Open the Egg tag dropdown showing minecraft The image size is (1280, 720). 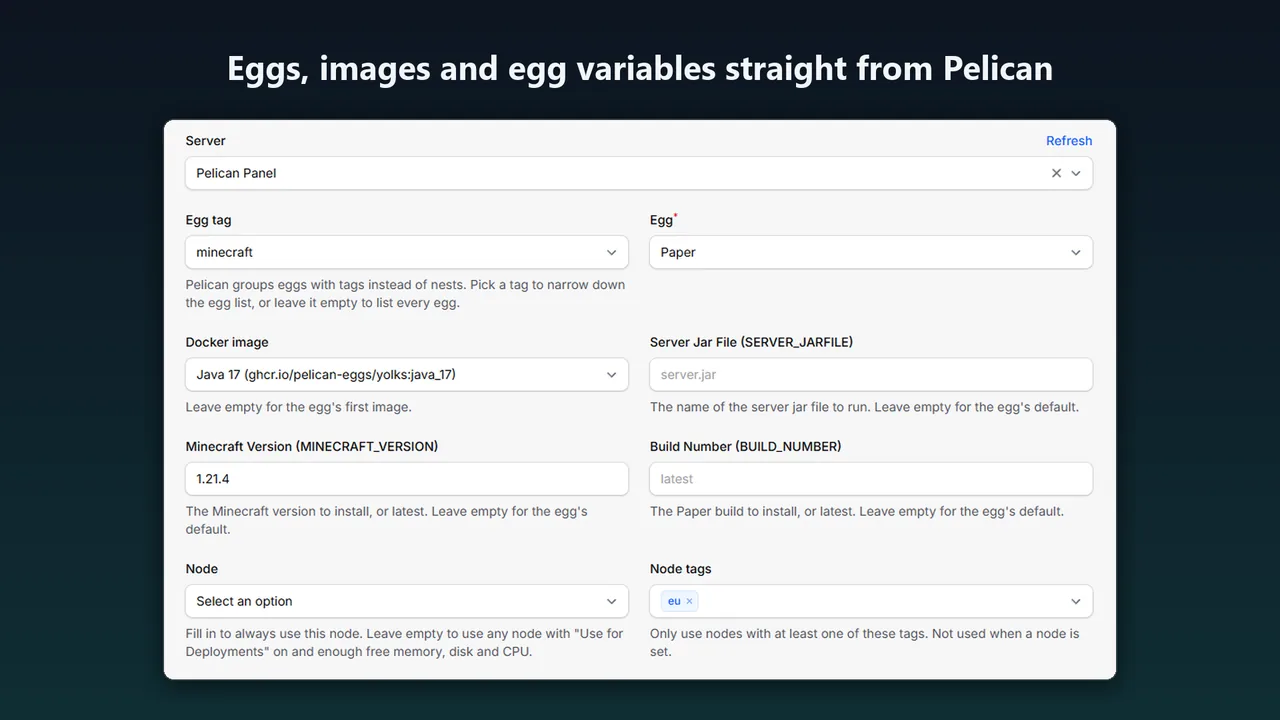(x=407, y=252)
